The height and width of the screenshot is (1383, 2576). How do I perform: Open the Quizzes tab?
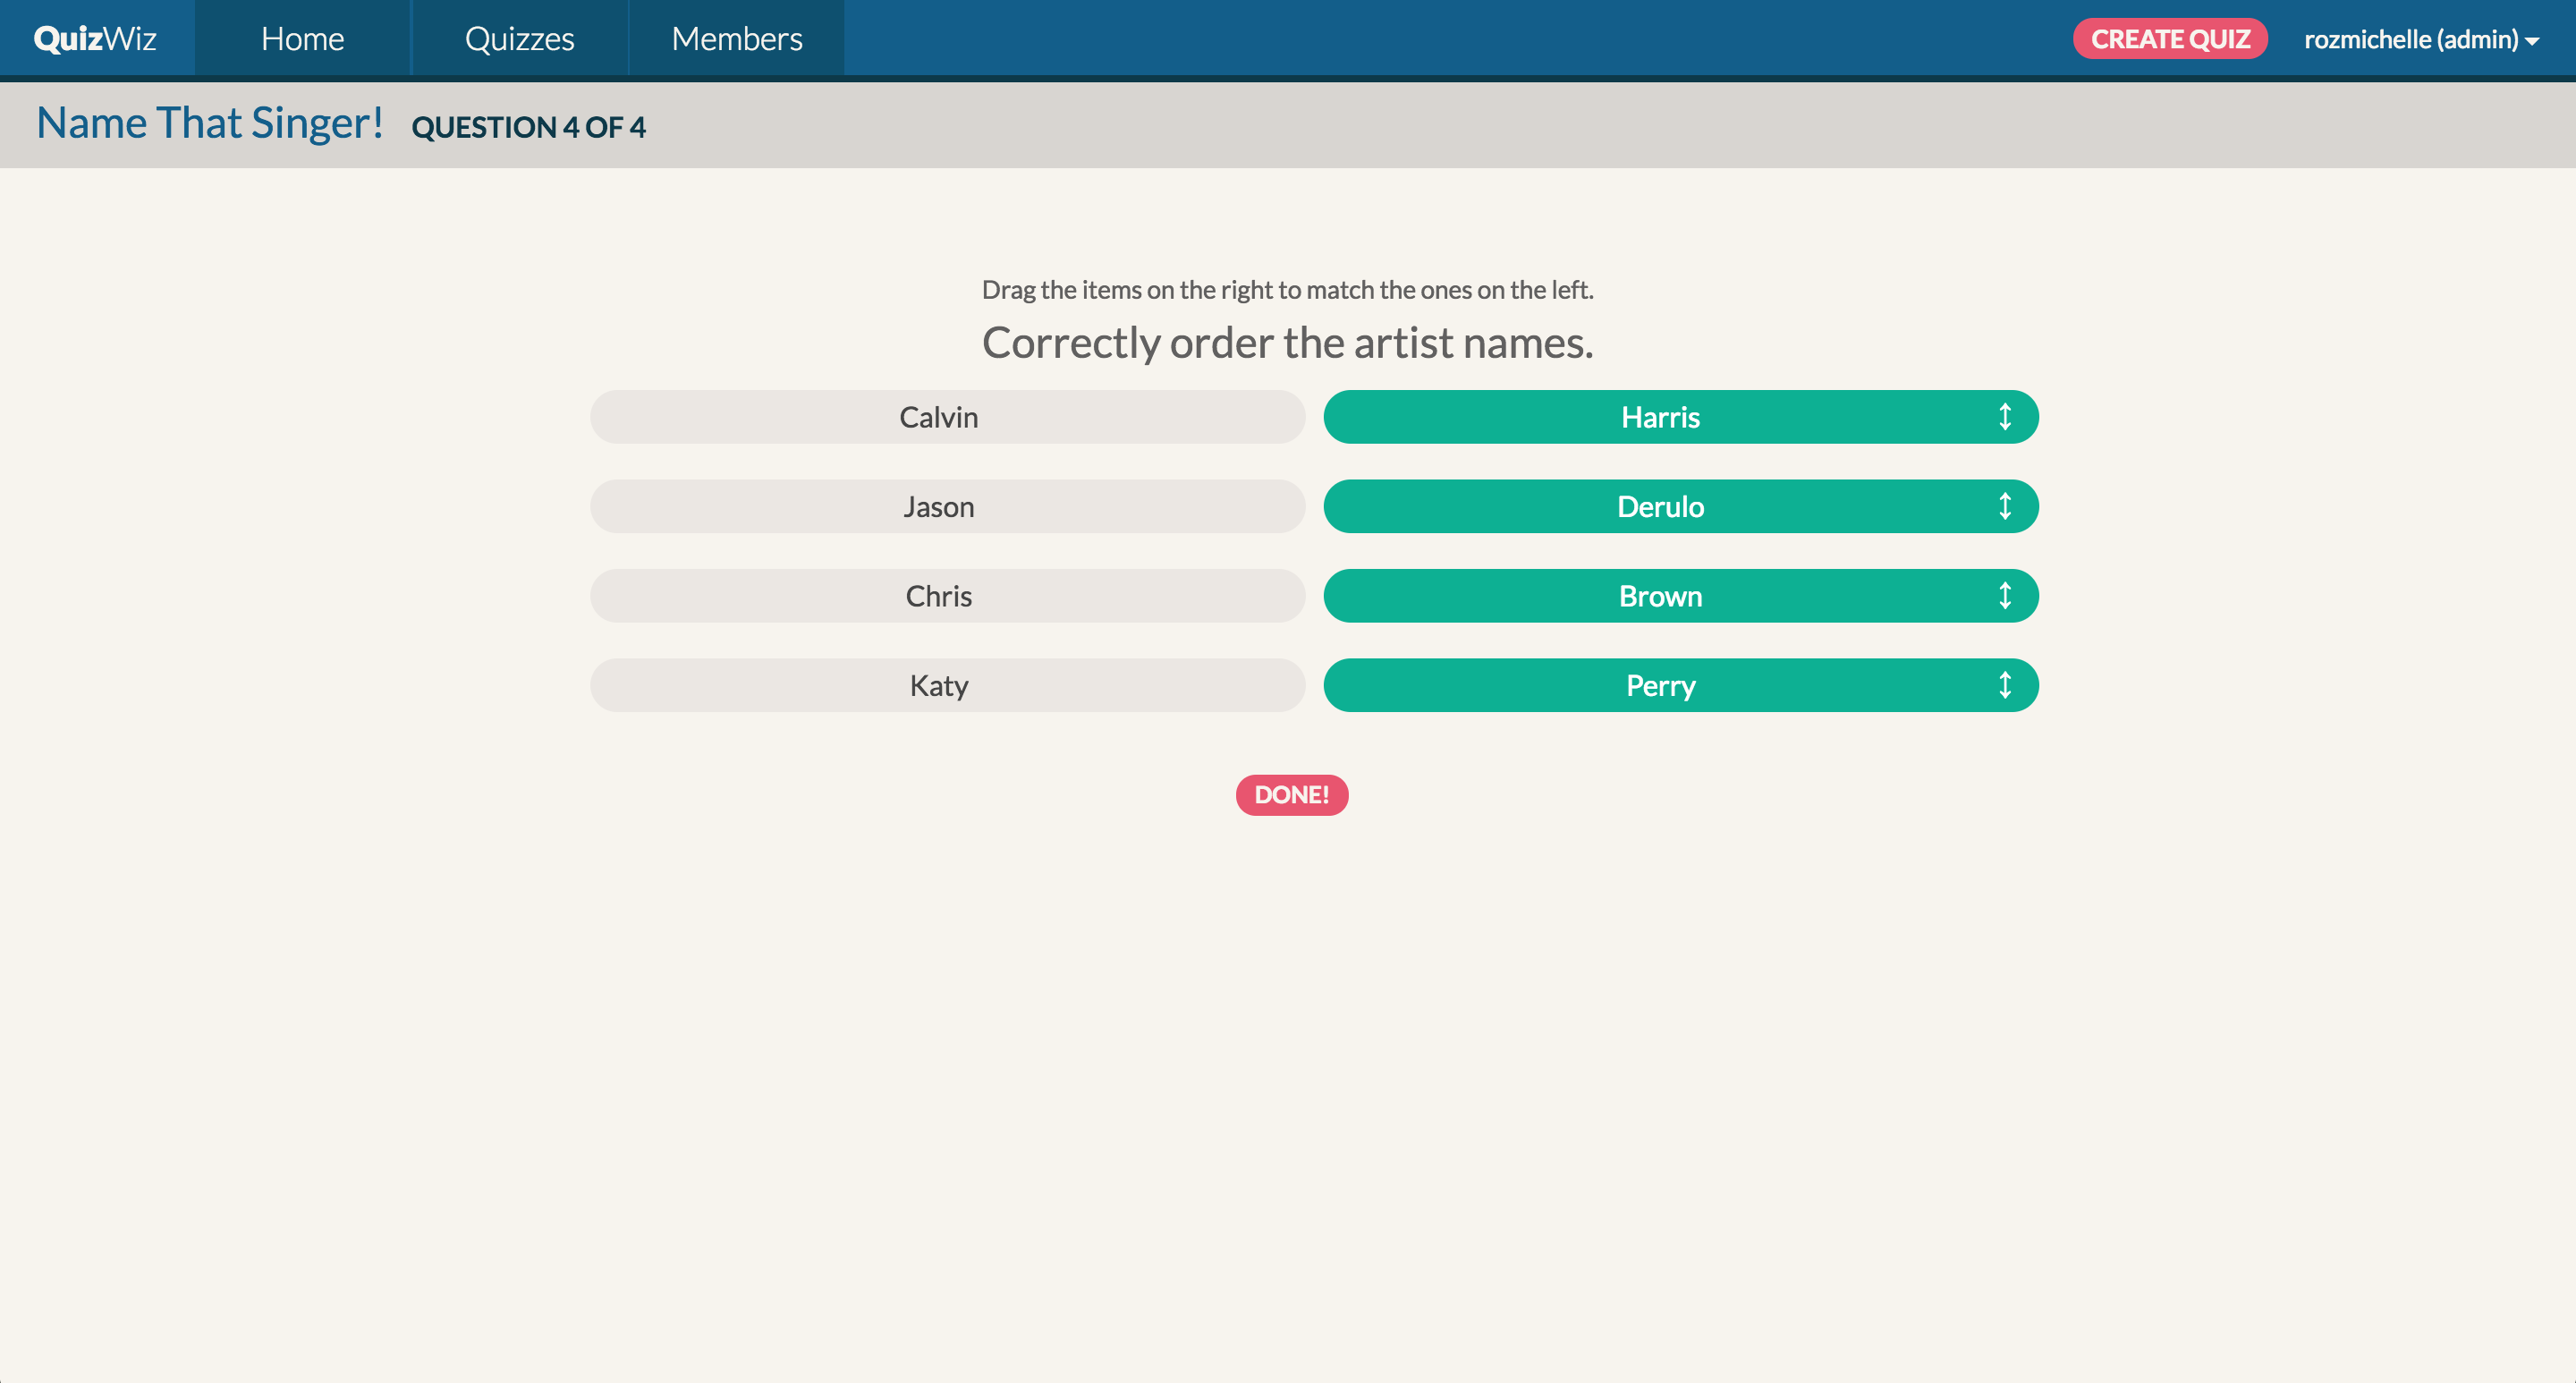[520, 38]
